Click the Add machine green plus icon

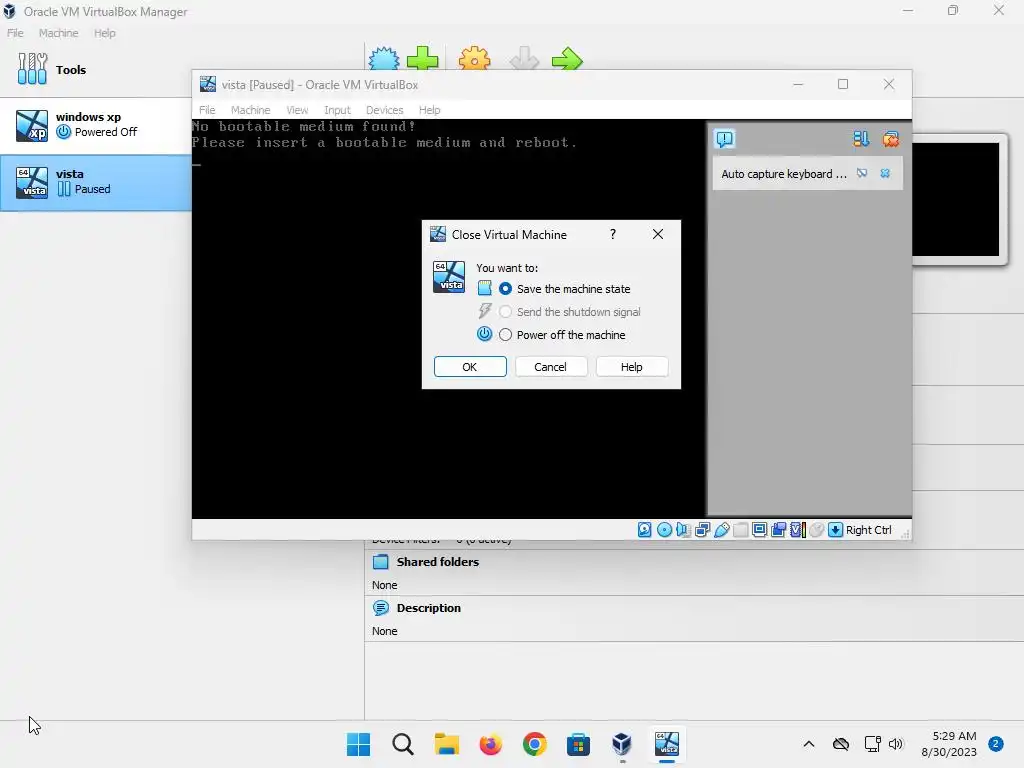pos(423,59)
